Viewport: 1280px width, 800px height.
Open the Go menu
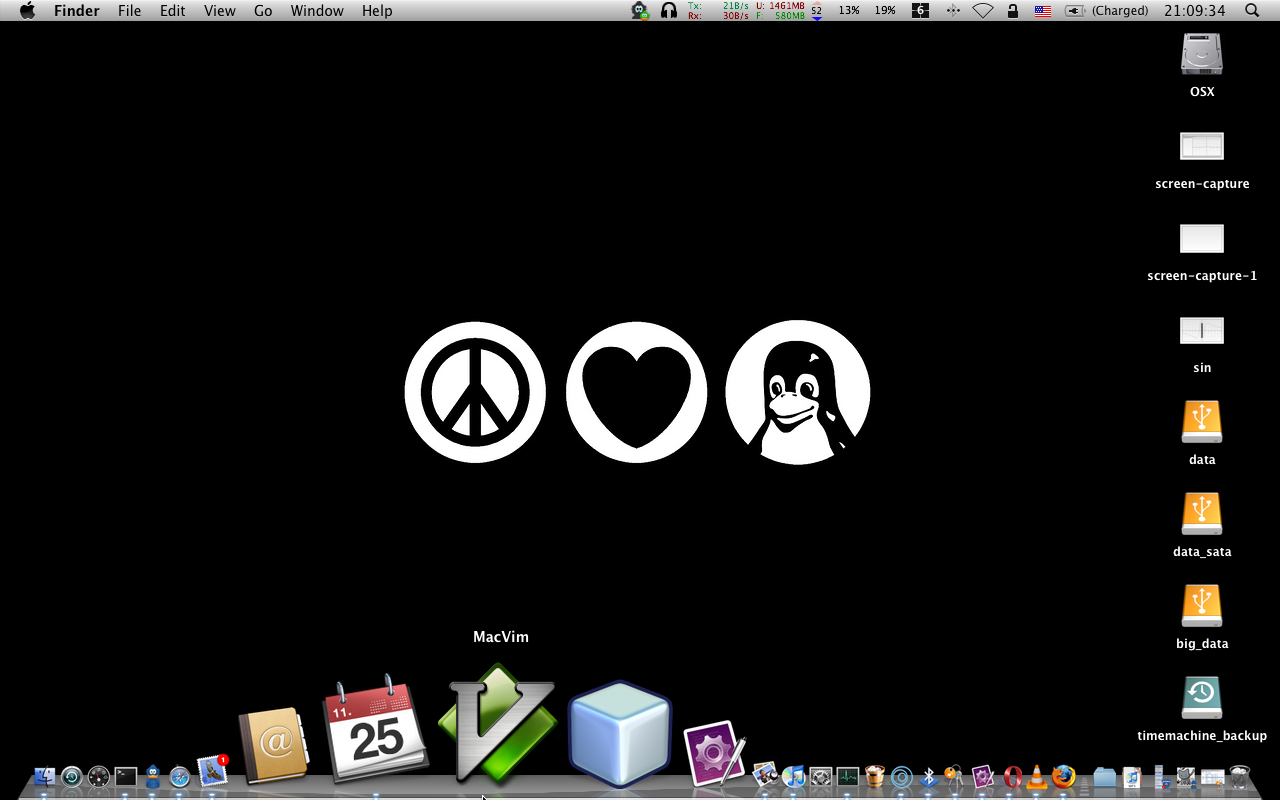[263, 11]
